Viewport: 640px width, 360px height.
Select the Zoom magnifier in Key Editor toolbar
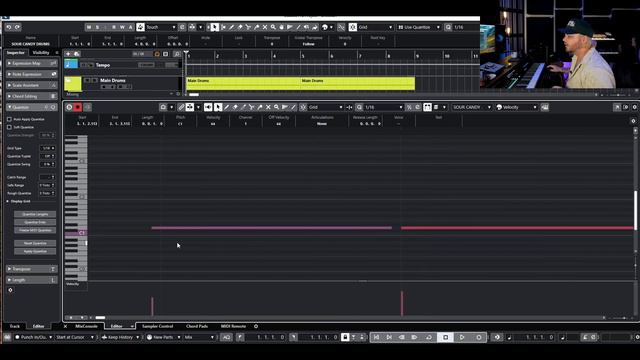point(276,107)
